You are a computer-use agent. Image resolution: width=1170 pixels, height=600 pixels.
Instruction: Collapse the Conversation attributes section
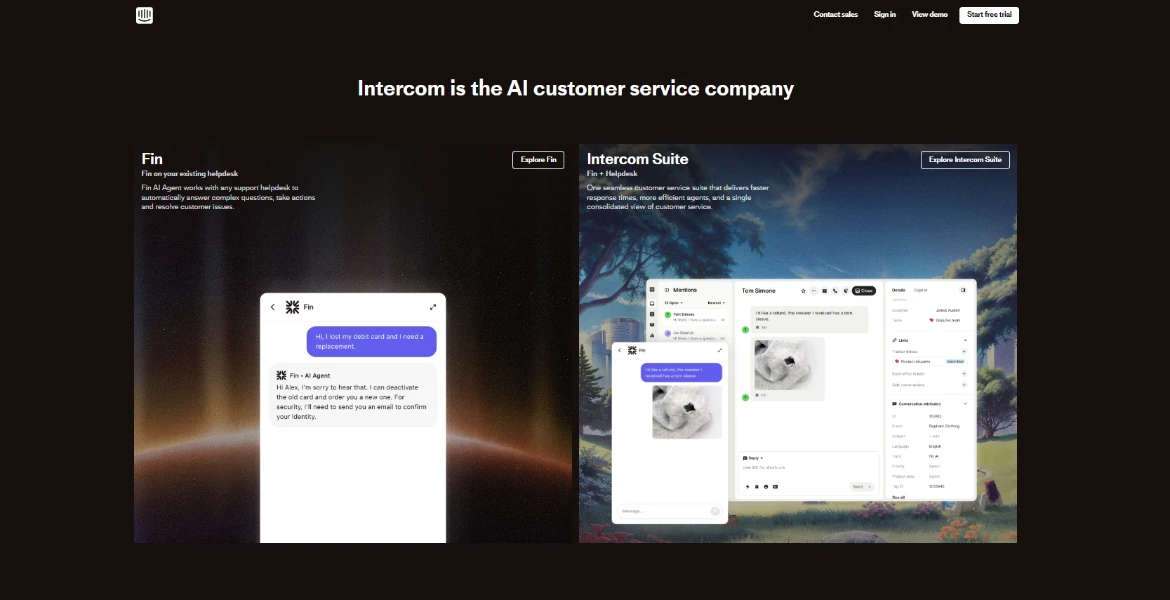pos(963,403)
